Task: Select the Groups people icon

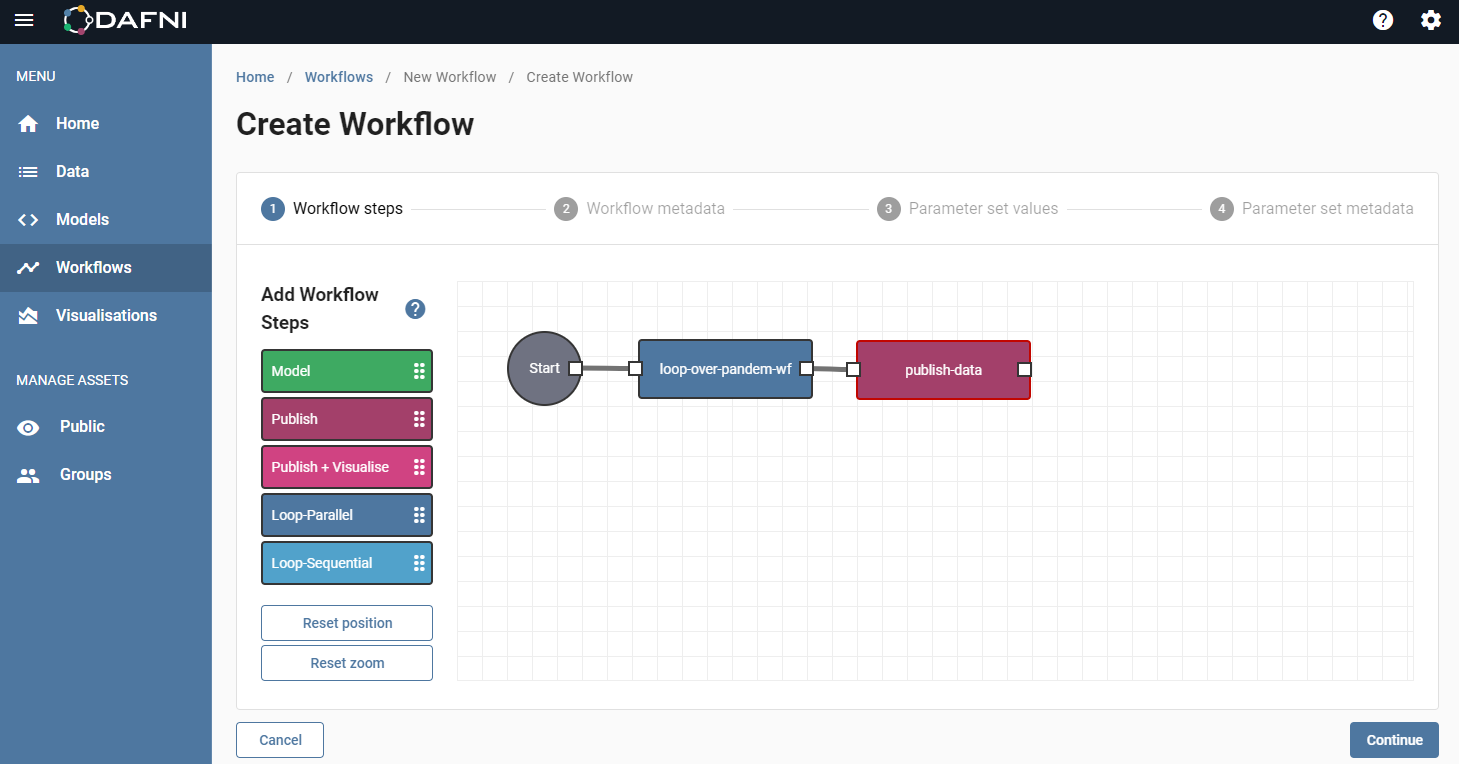Action: 28,474
